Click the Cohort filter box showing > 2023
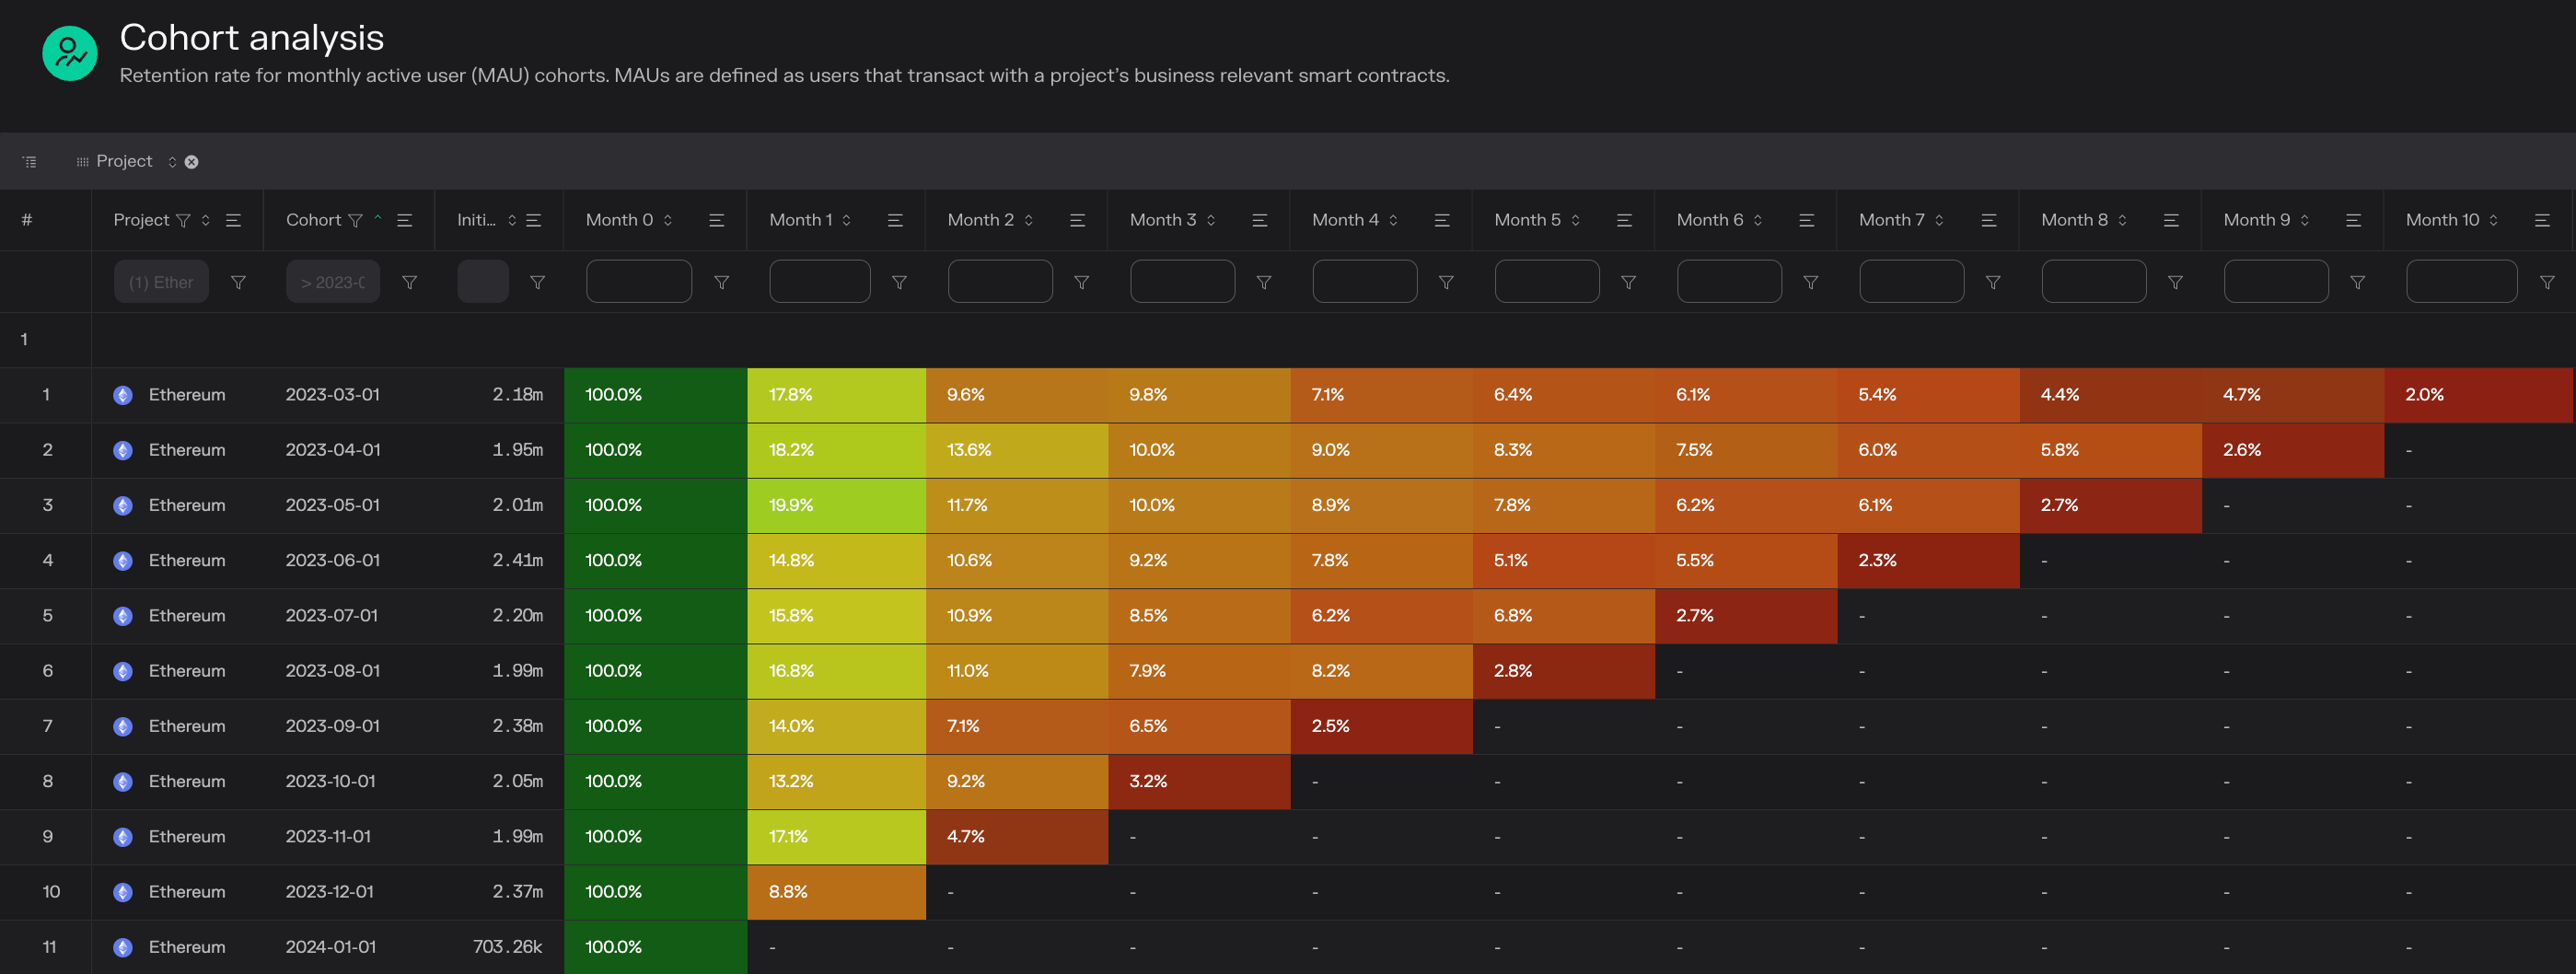Screen dimensions: 2576x974 pyautogui.click(x=333, y=282)
